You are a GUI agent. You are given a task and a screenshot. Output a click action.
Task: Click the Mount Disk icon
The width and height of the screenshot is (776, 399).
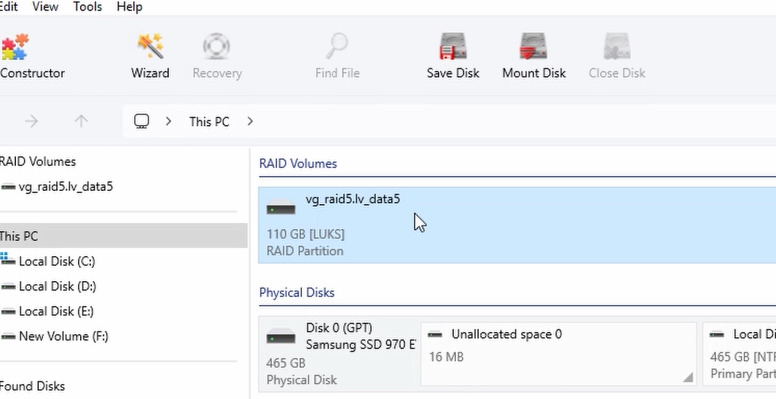[x=534, y=47]
